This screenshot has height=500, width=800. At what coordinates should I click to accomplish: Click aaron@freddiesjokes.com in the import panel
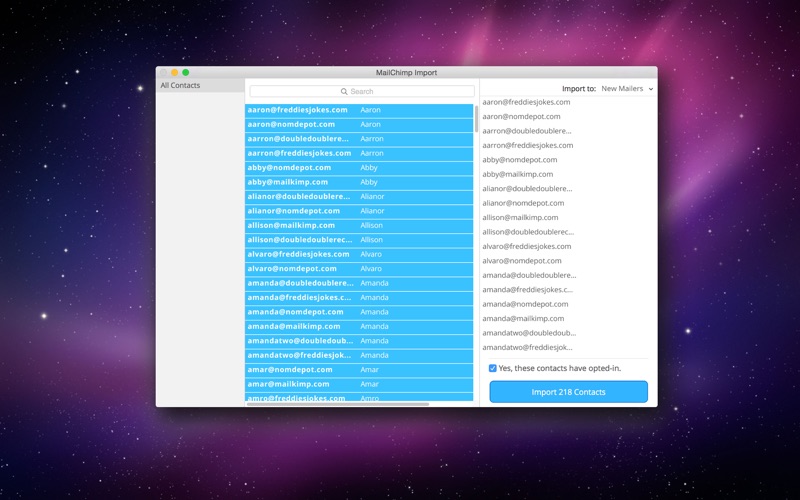(527, 102)
